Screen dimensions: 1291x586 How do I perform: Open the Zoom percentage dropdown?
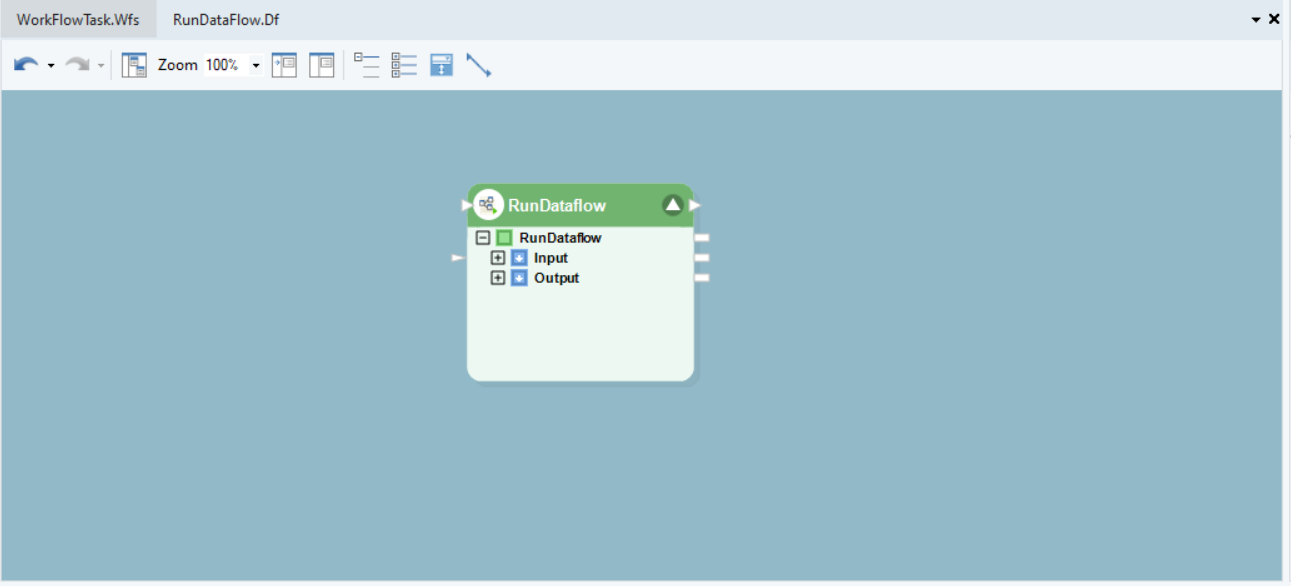pyautogui.click(x=256, y=65)
